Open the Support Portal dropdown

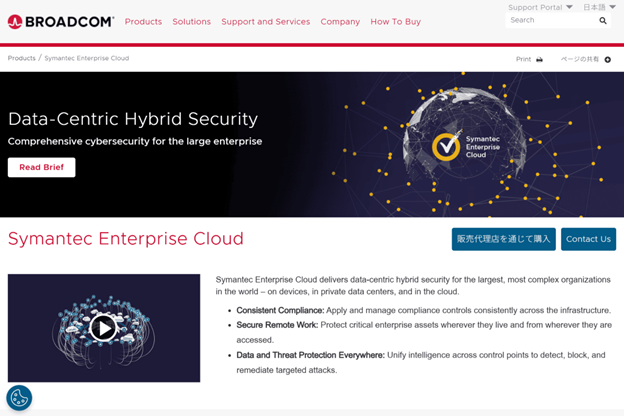(x=540, y=7)
